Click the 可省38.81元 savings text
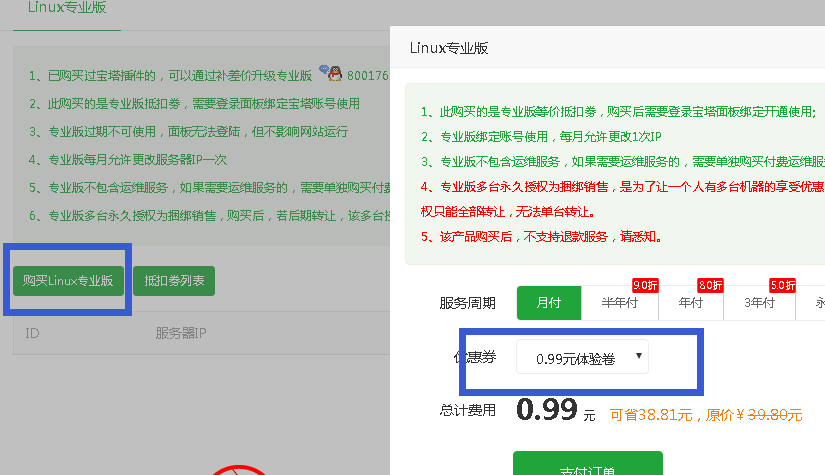The image size is (825, 475). [651, 415]
